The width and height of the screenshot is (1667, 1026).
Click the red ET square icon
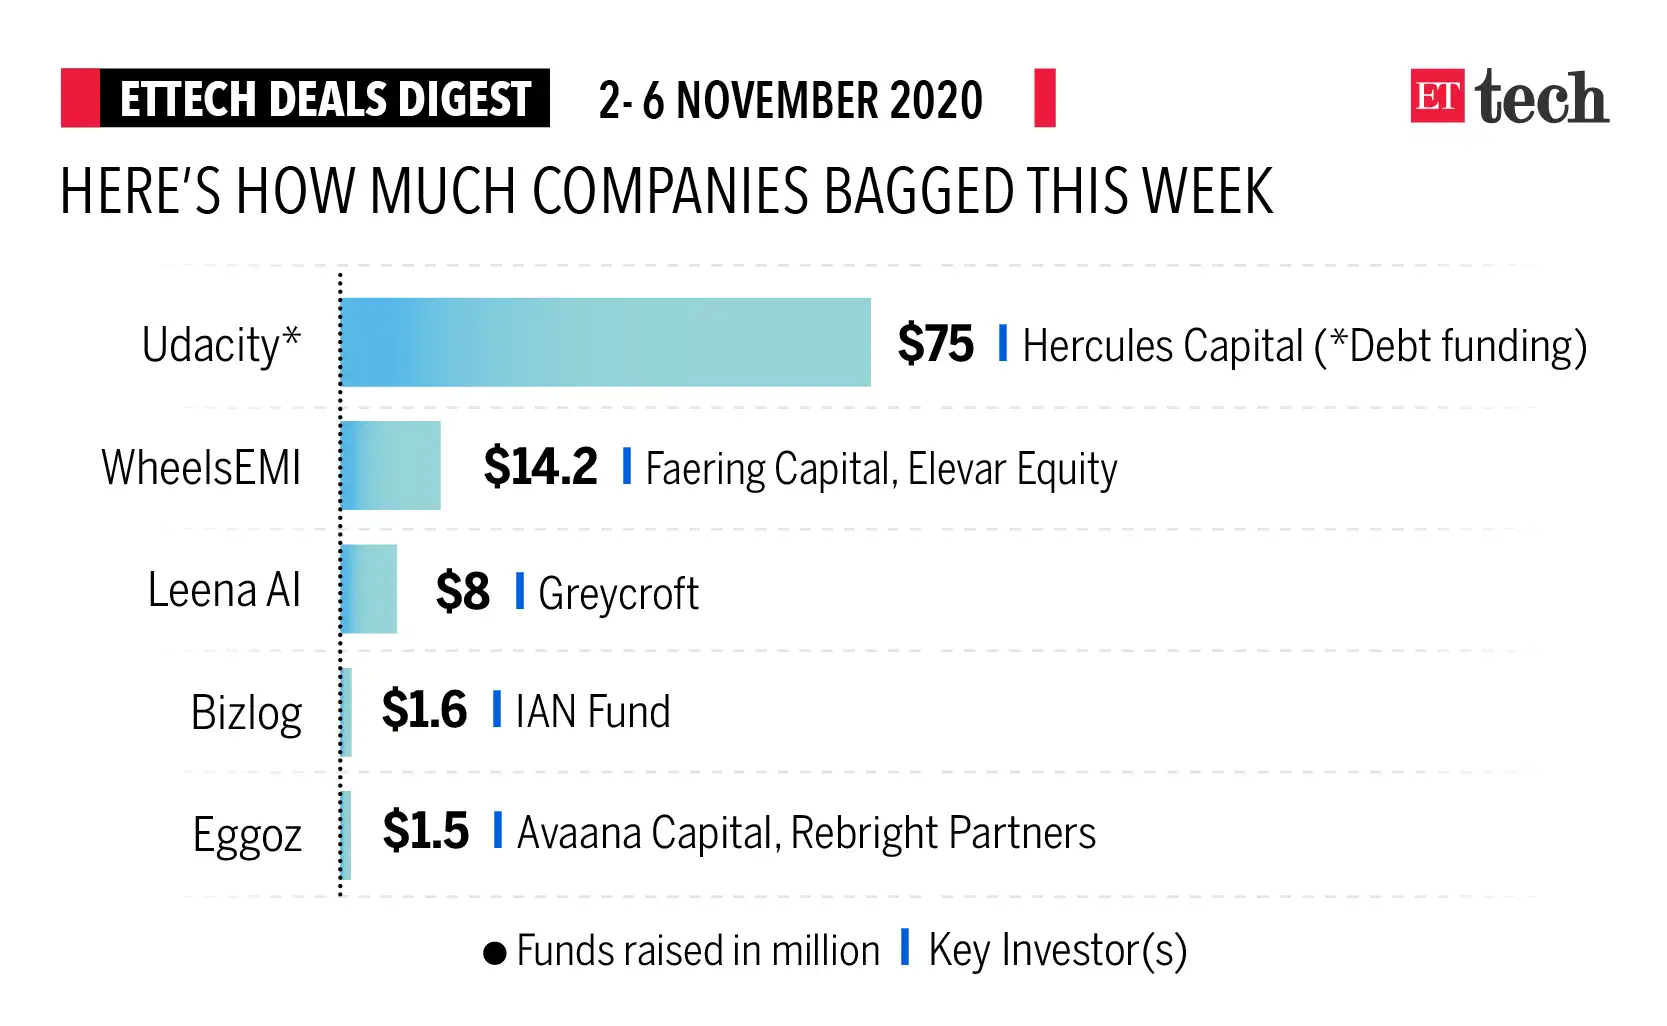[x=1437, y=96]
